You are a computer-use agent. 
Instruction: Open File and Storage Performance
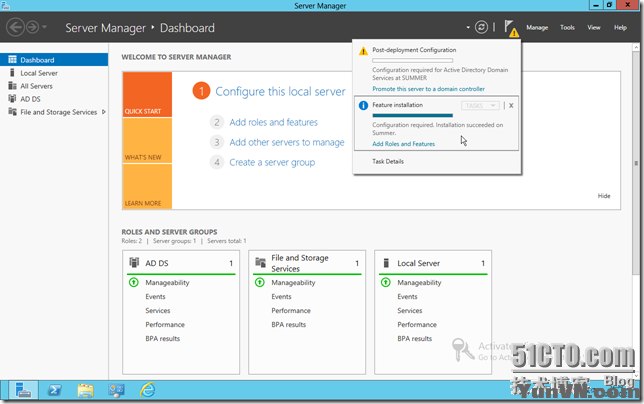291,310
